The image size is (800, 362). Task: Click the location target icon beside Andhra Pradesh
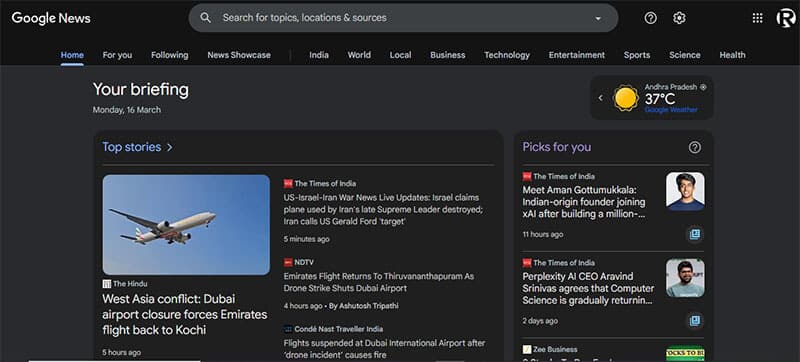click(x=703, y=87)
